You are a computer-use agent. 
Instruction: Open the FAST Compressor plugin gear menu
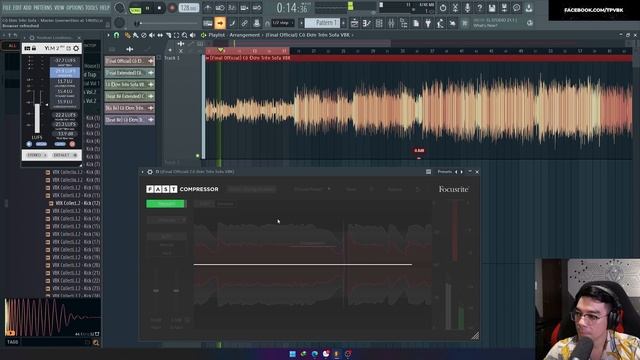pos(150,172)
